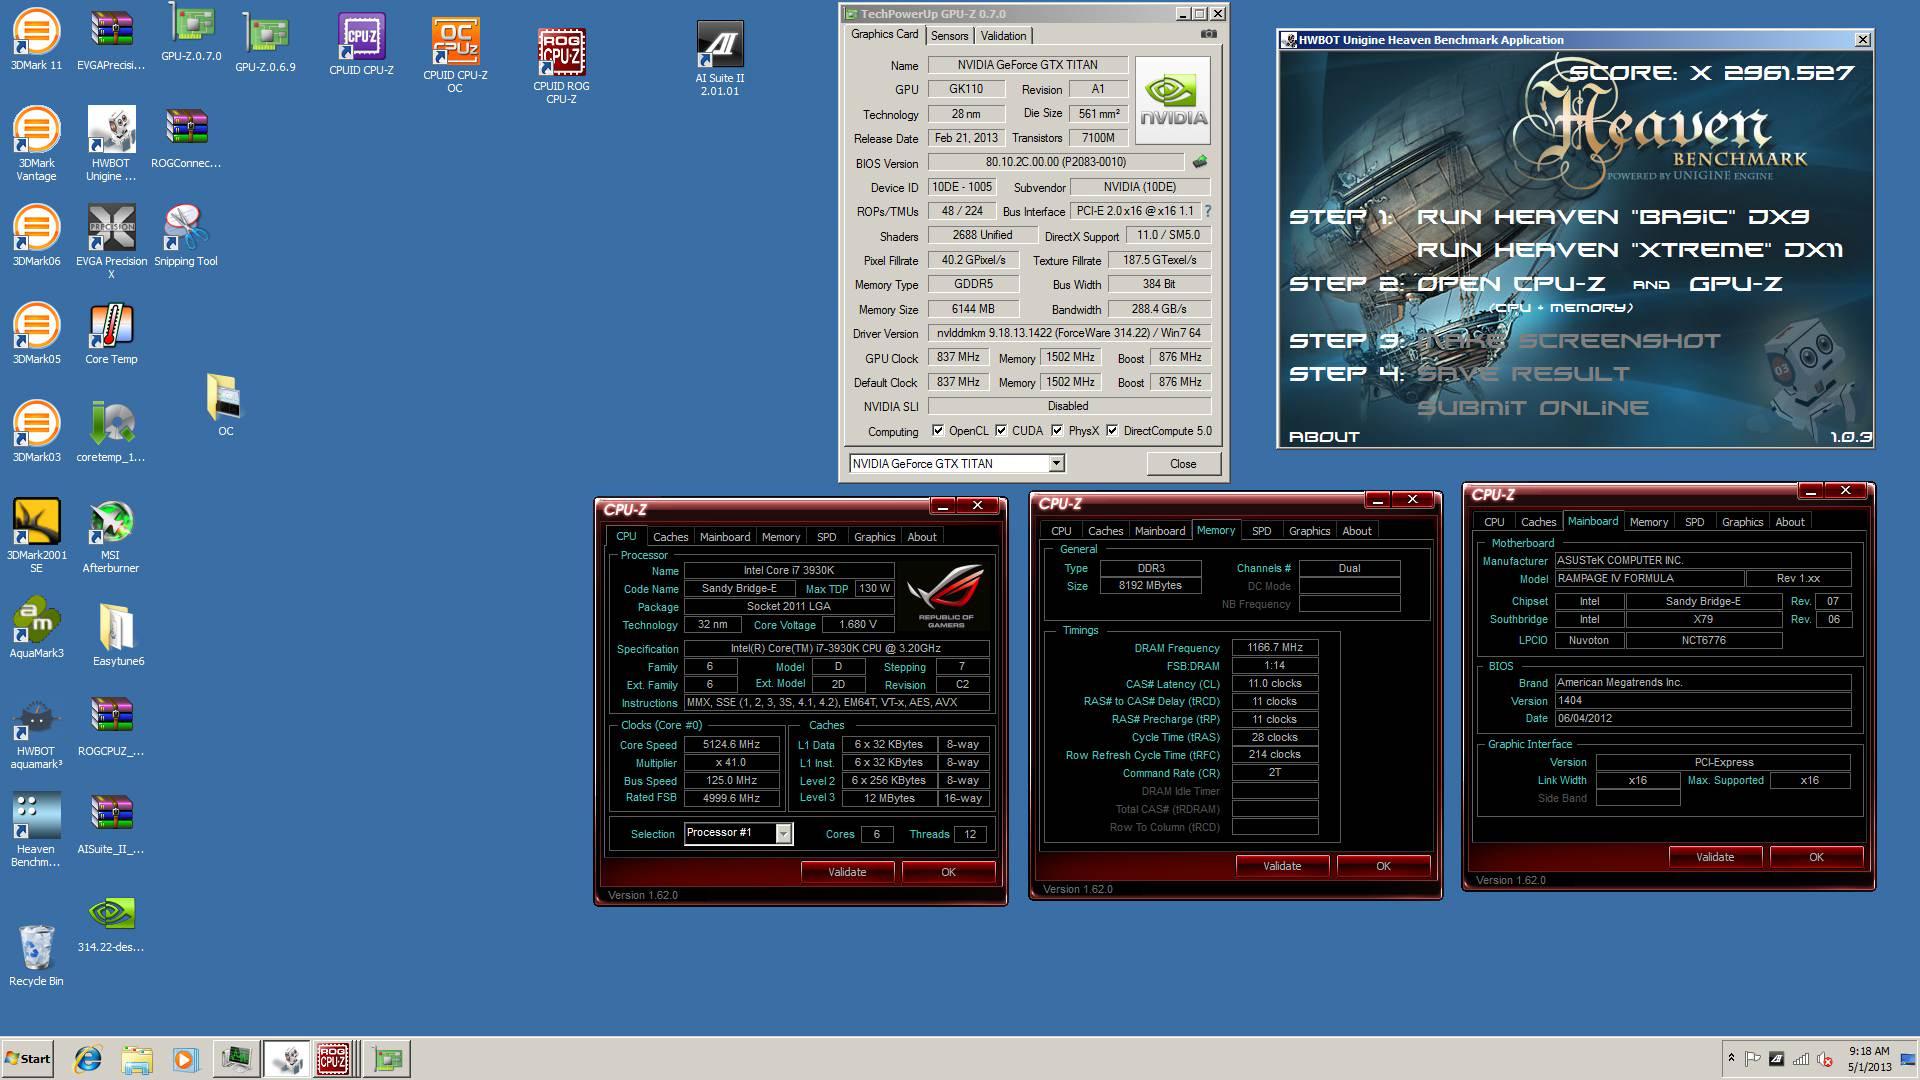Click Validate in Mainboard CPU-Z window
The image size is (1920, 1080).
tap(1715, 857)
